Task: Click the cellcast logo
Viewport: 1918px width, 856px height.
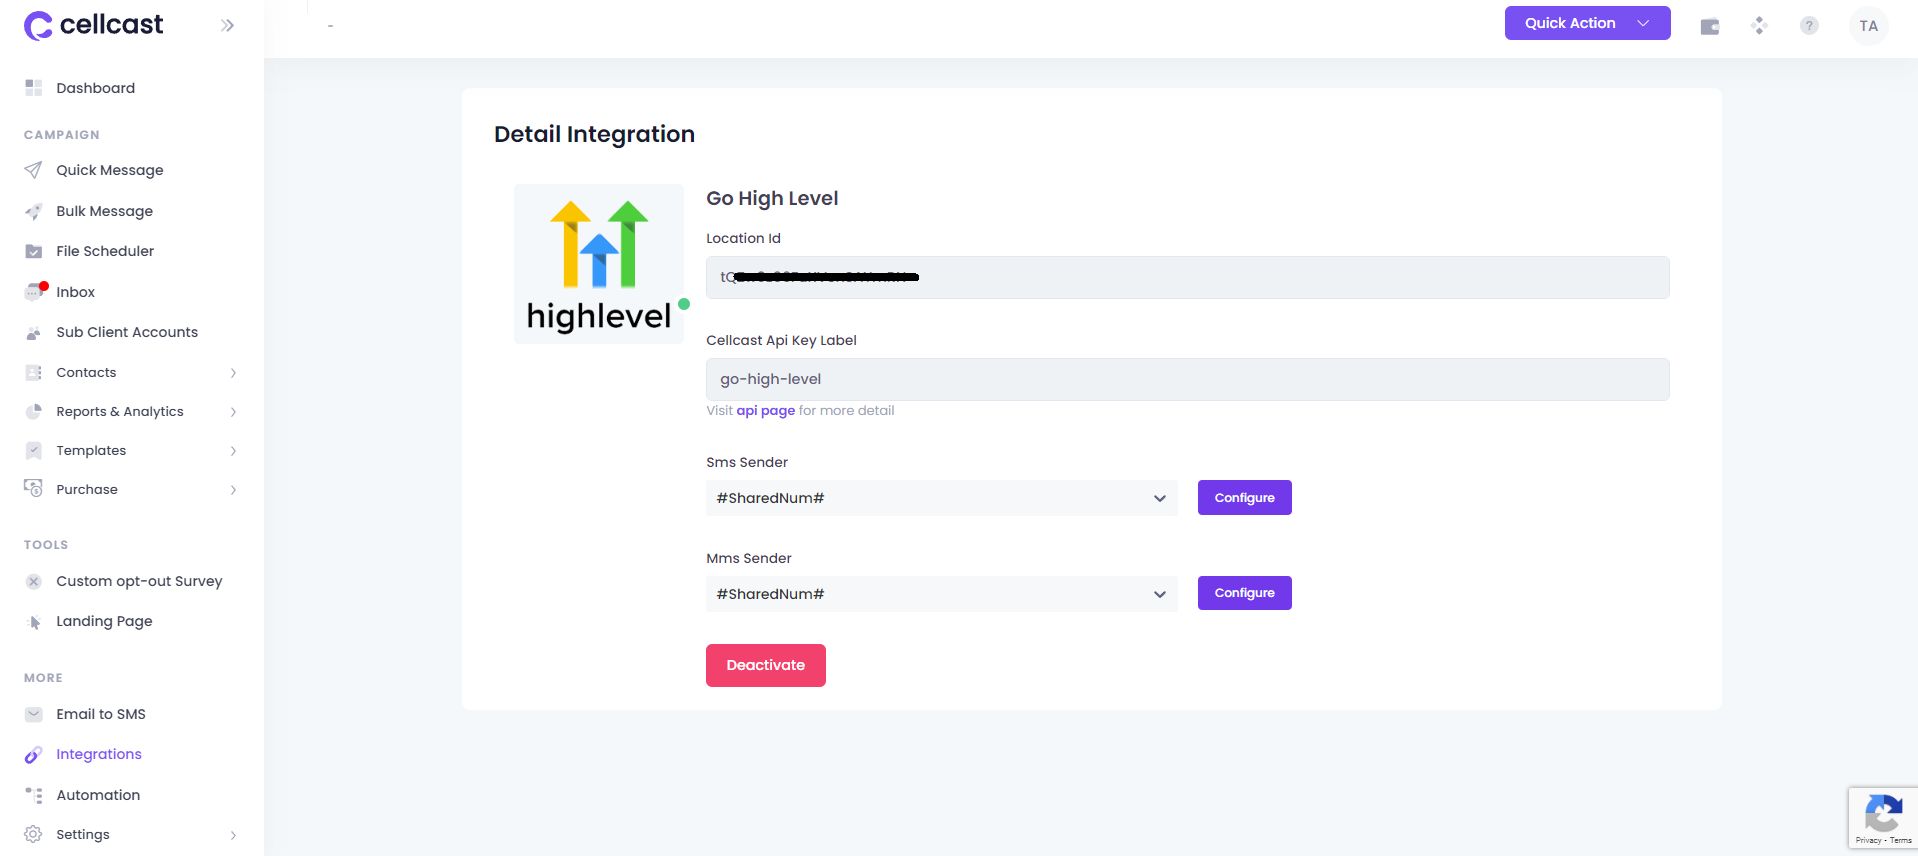Action: [93, 25]
